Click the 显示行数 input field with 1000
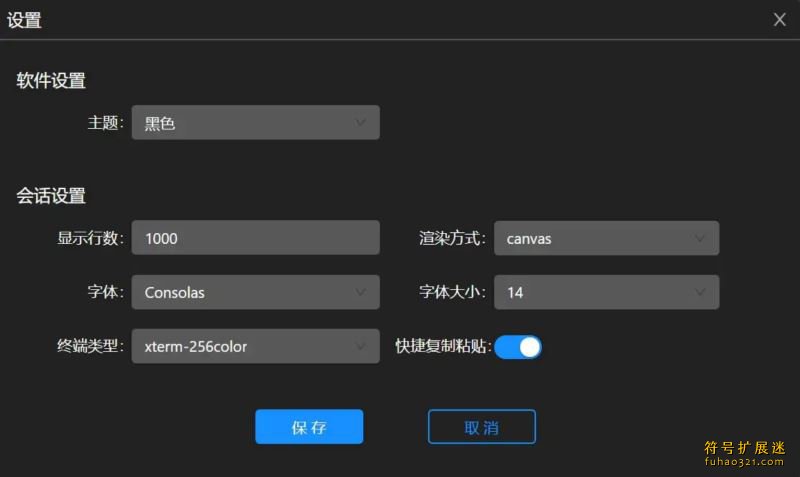Viewport: 800px width, 477px height. click(x=256, y=238)
